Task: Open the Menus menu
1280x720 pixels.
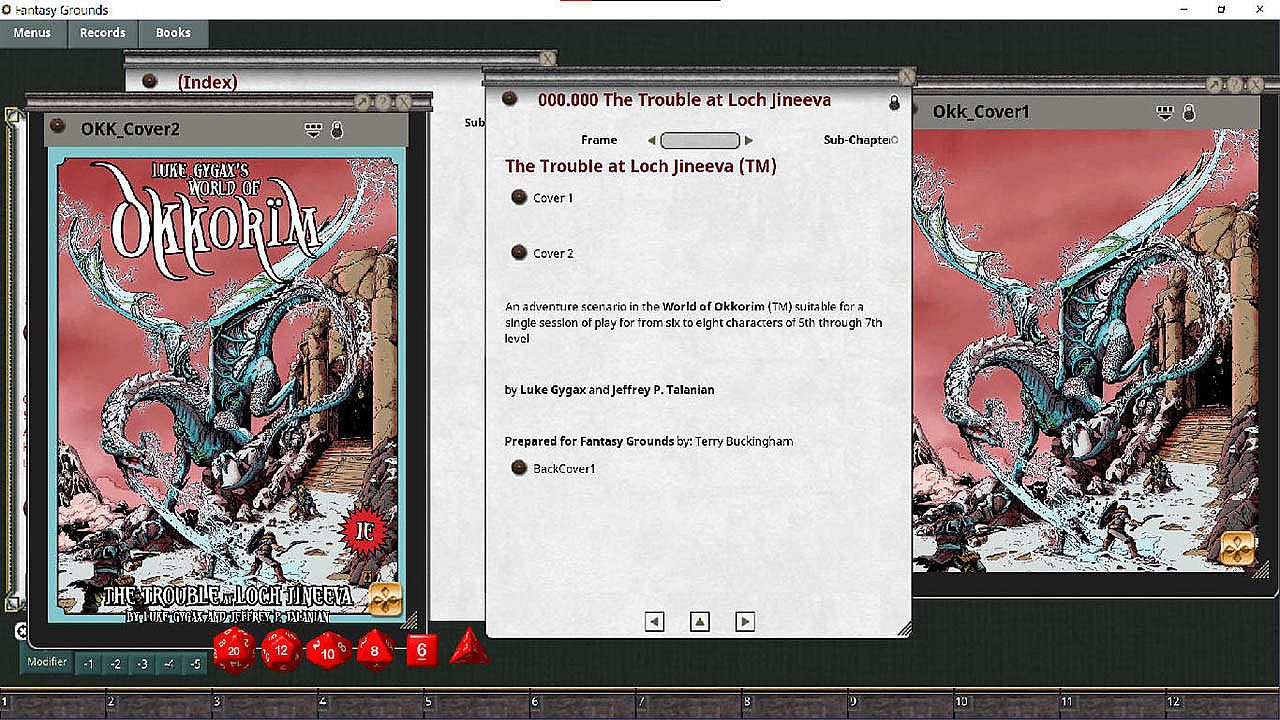Action: [x=32, y=33]
